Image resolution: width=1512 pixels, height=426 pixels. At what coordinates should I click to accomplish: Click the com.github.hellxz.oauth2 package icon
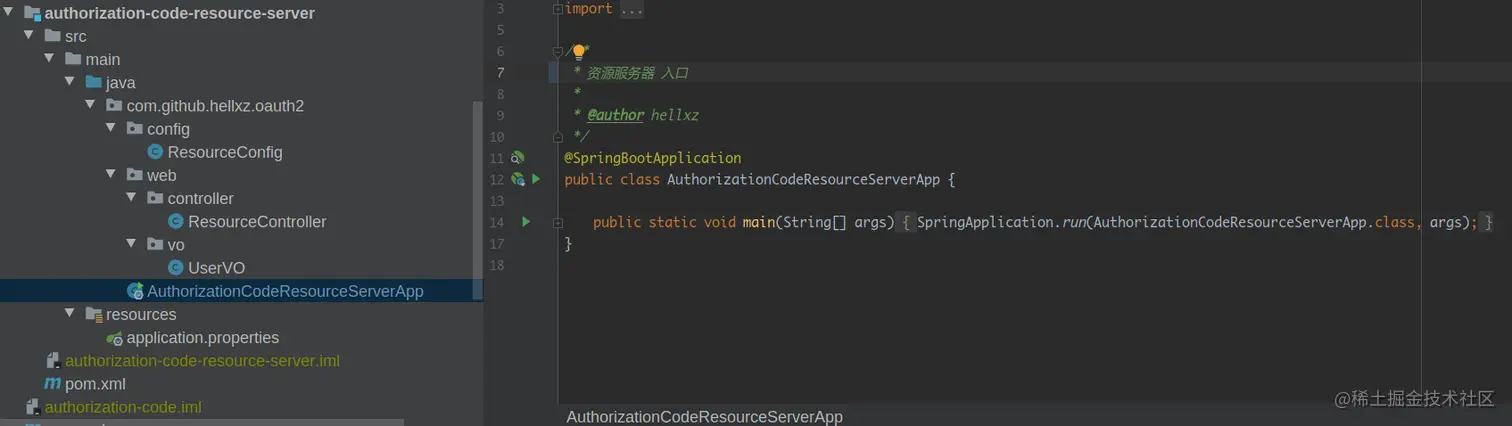(x=114, y=105)
